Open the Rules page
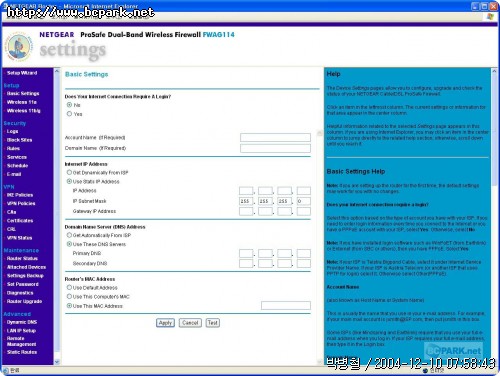This screenshot has width=500, height=376. (13, 148)
